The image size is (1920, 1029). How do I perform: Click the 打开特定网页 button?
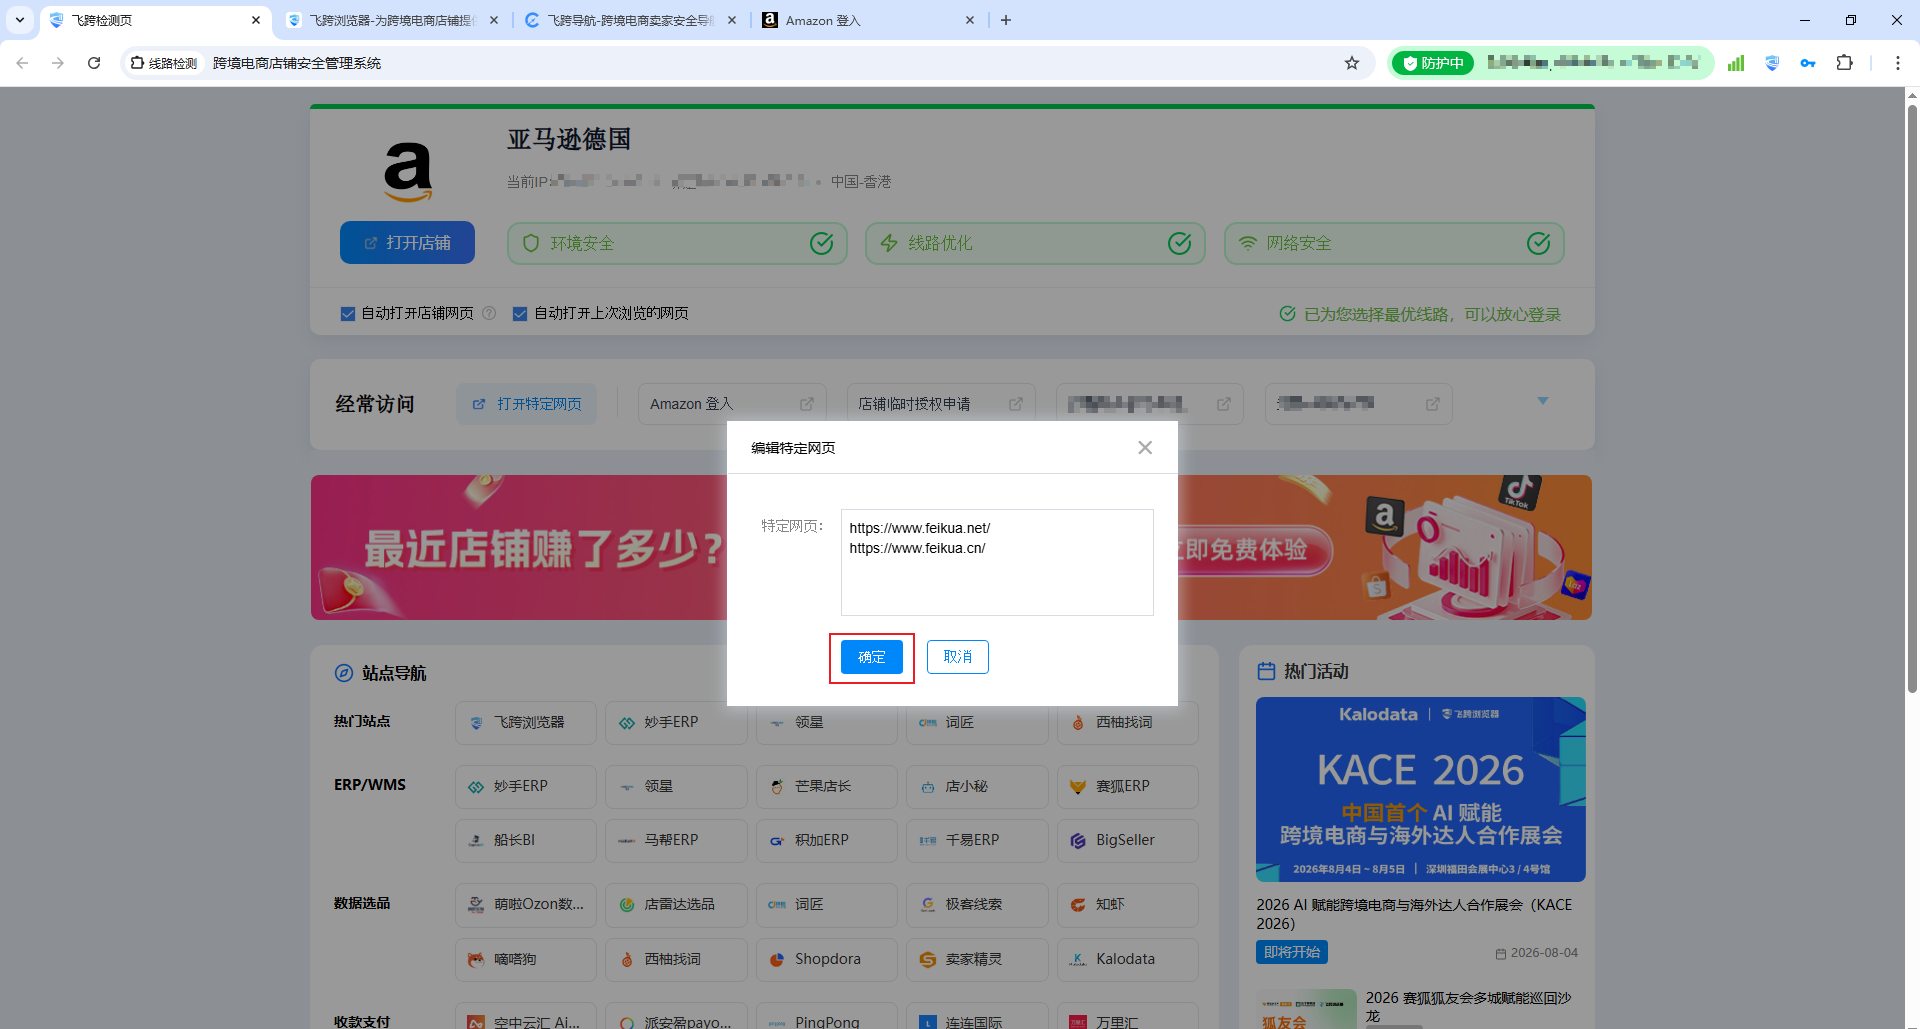tap(527, 404)
